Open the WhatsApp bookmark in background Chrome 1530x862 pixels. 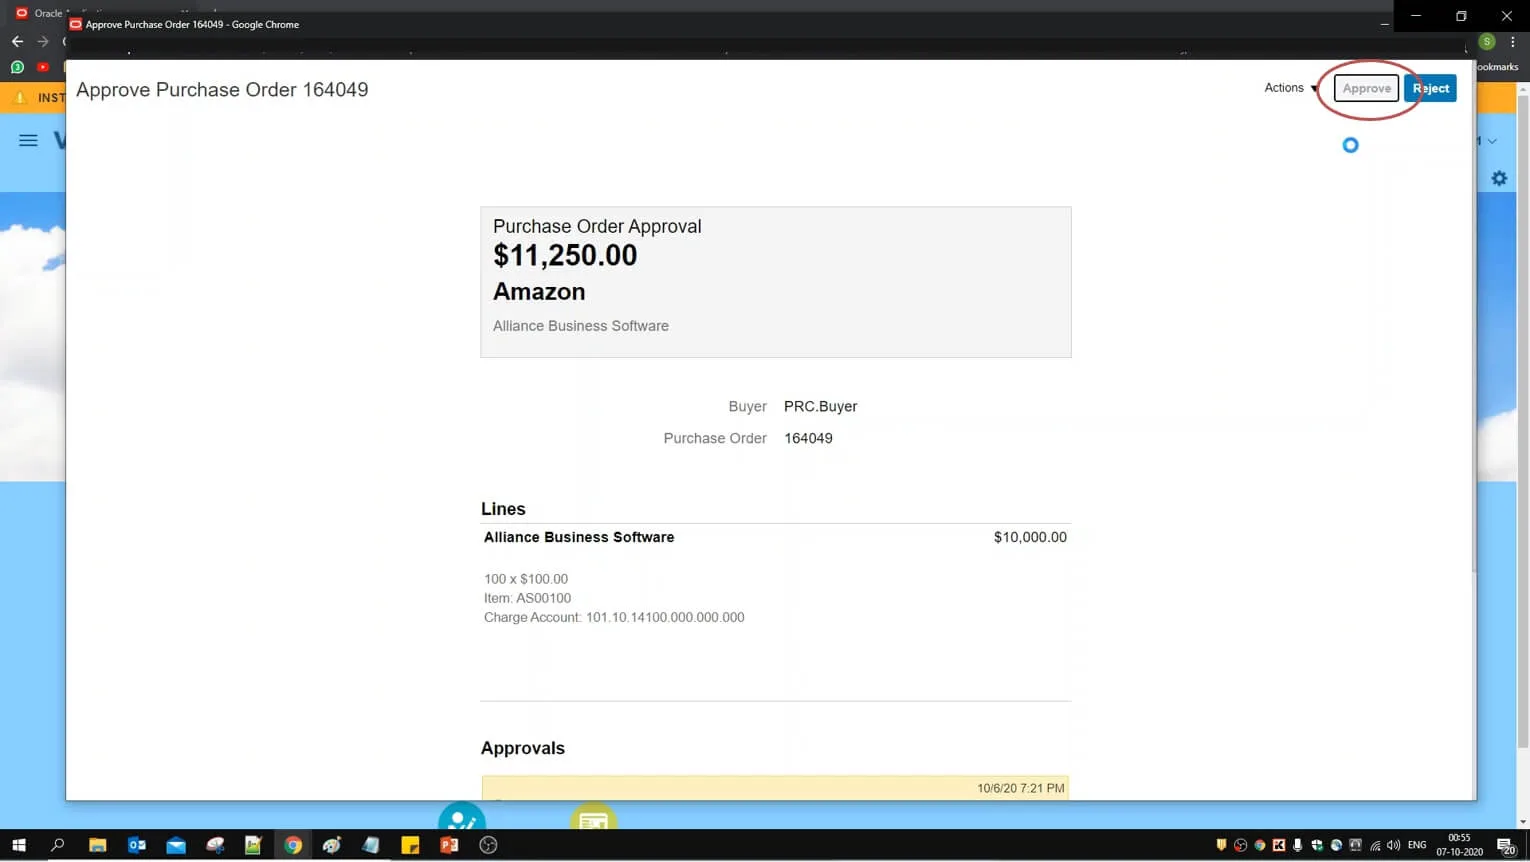(17, 67)
